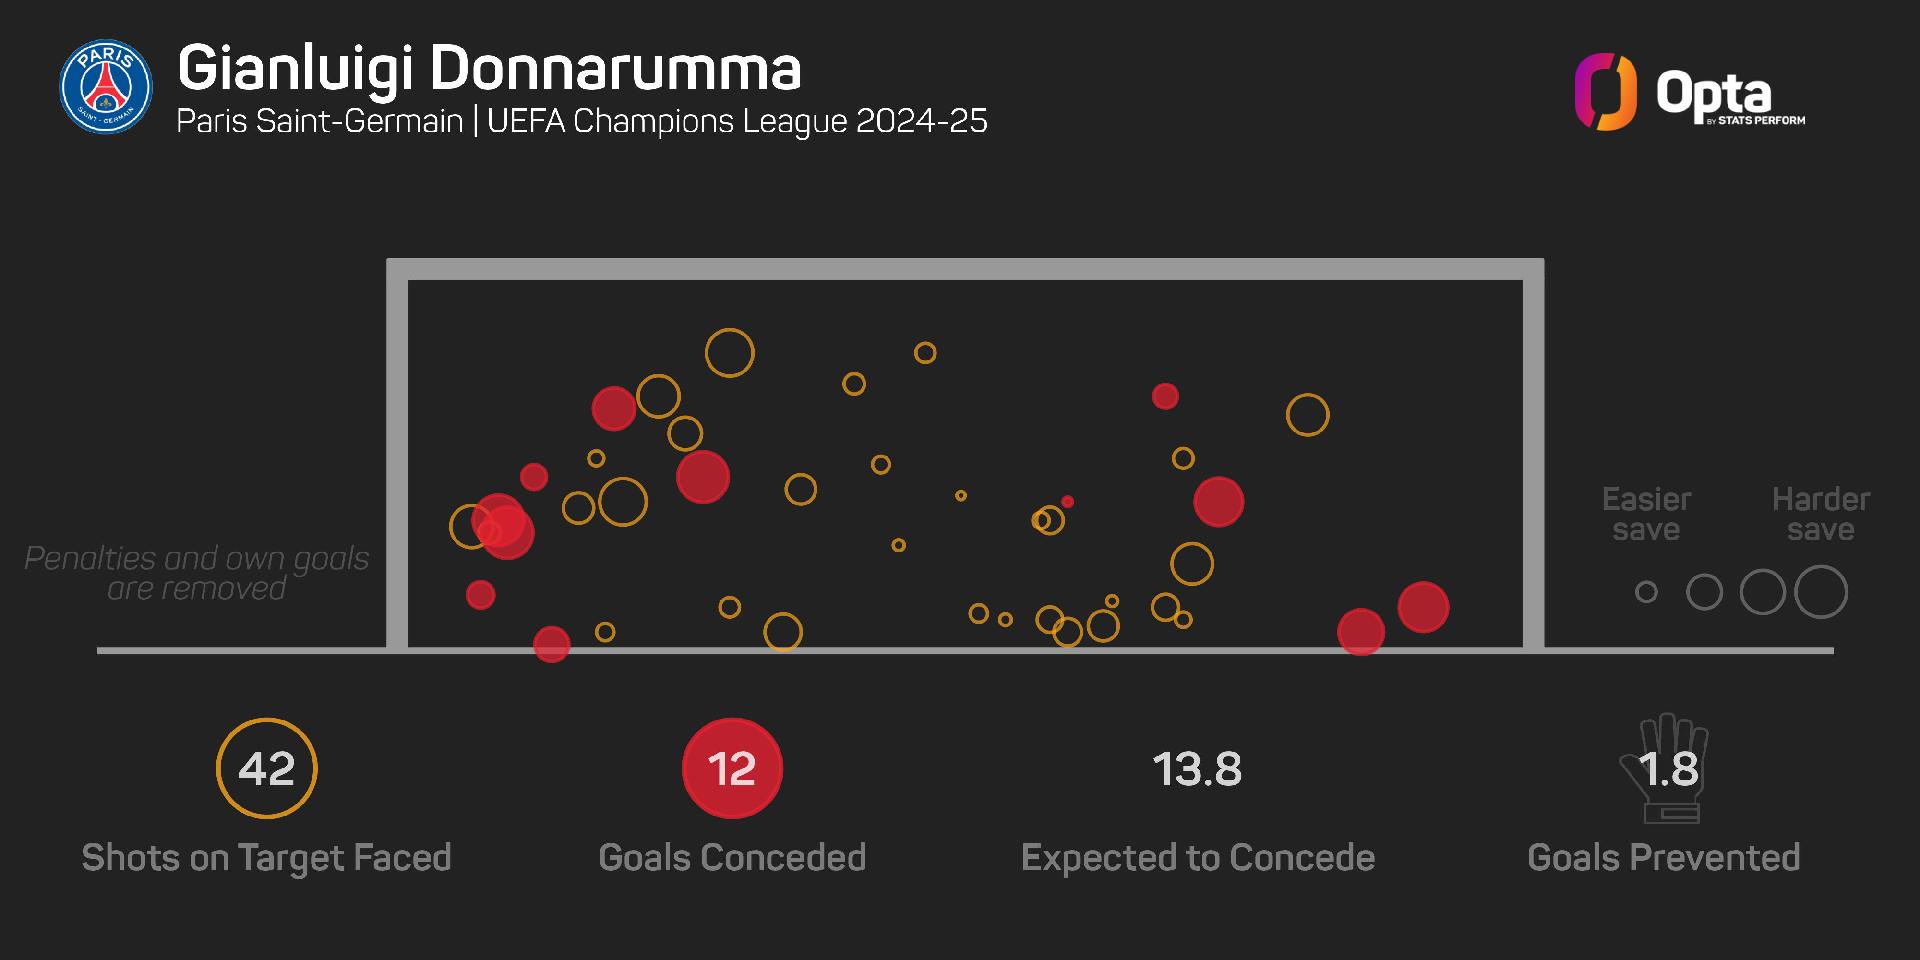Click the Expected to Concede 13.8 value

pyautogui.click(x=1198, y=769)
